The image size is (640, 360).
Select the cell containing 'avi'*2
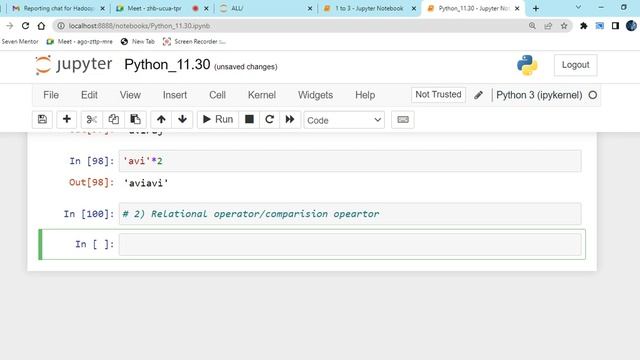(350, 161)
